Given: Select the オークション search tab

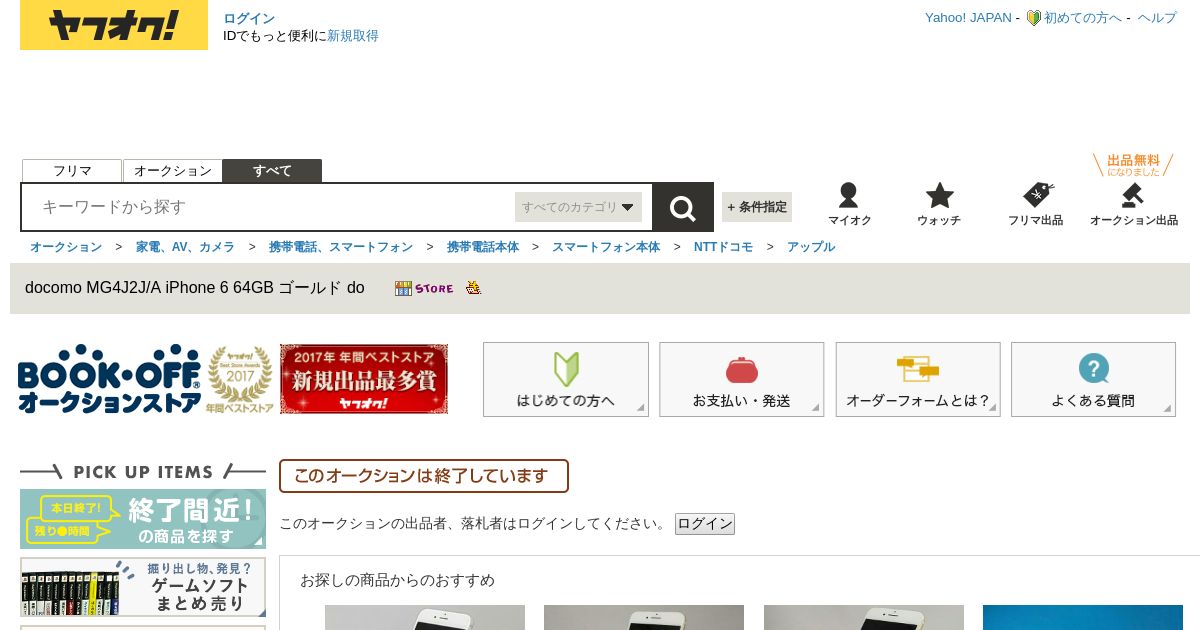Looking at the screenshot, I should (x=173, y=171).
